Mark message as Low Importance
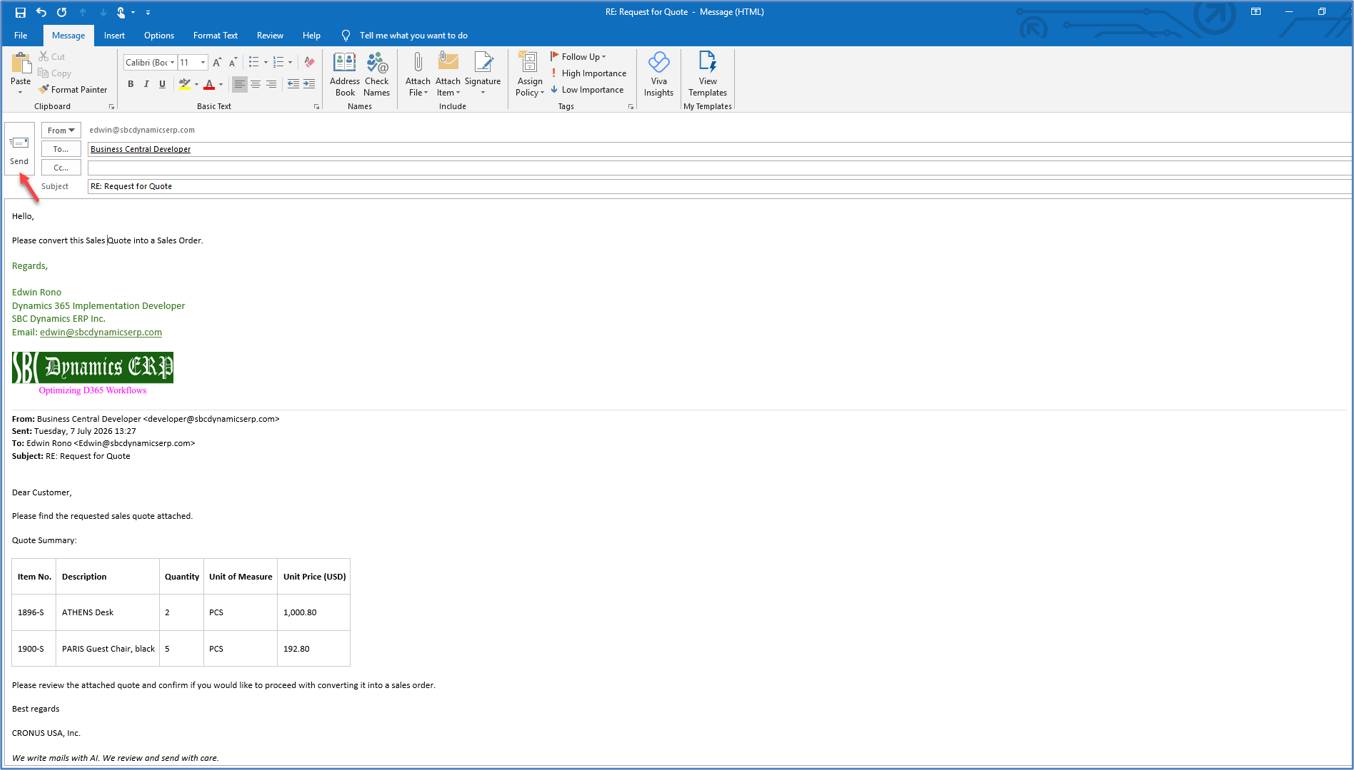This screenshot has width=1354, height=770. pyautogui.click(x=587, y=89)
